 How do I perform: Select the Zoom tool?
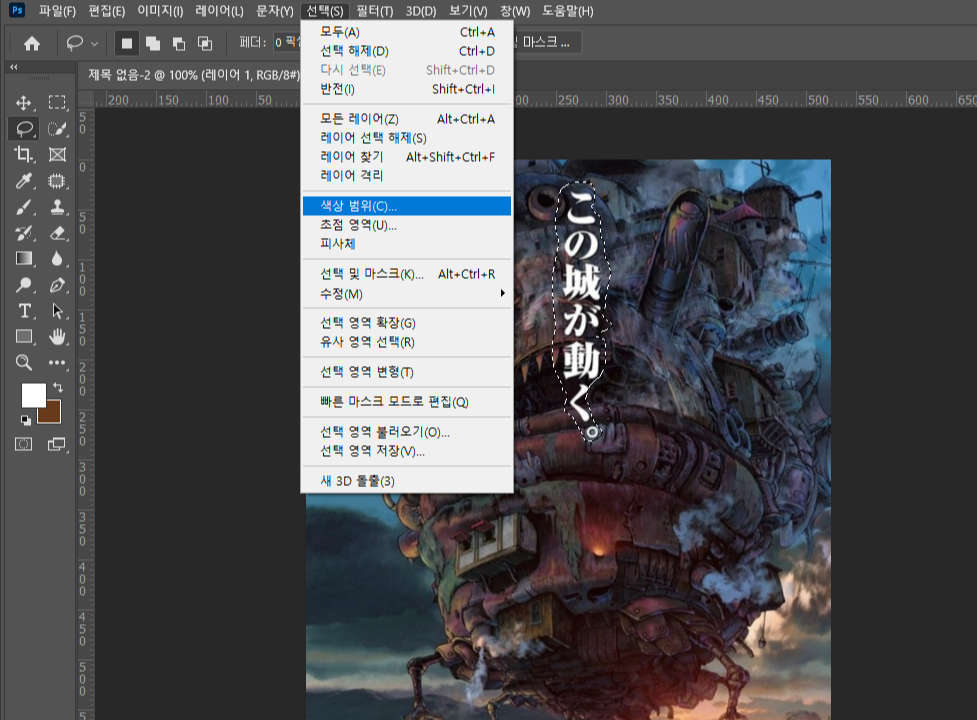(24, 362)
